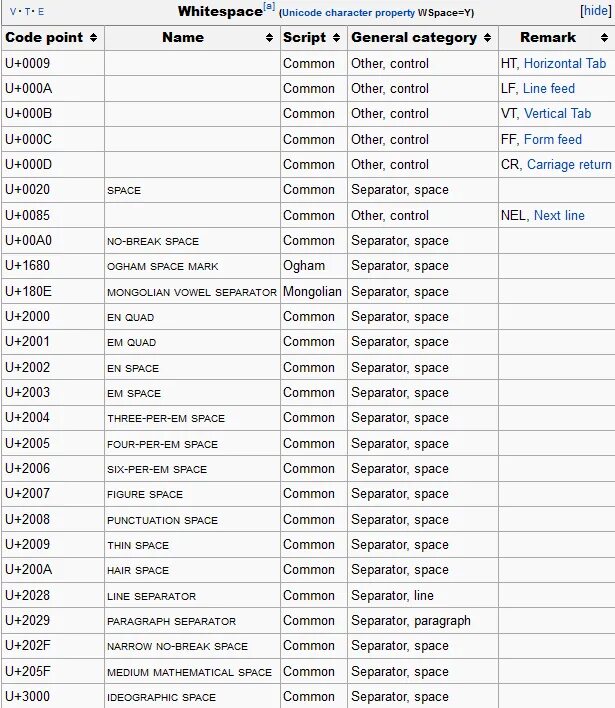Select the PARAGRAPH SEPARATOR name cell
615x708 pixels.
coord(192,621)
